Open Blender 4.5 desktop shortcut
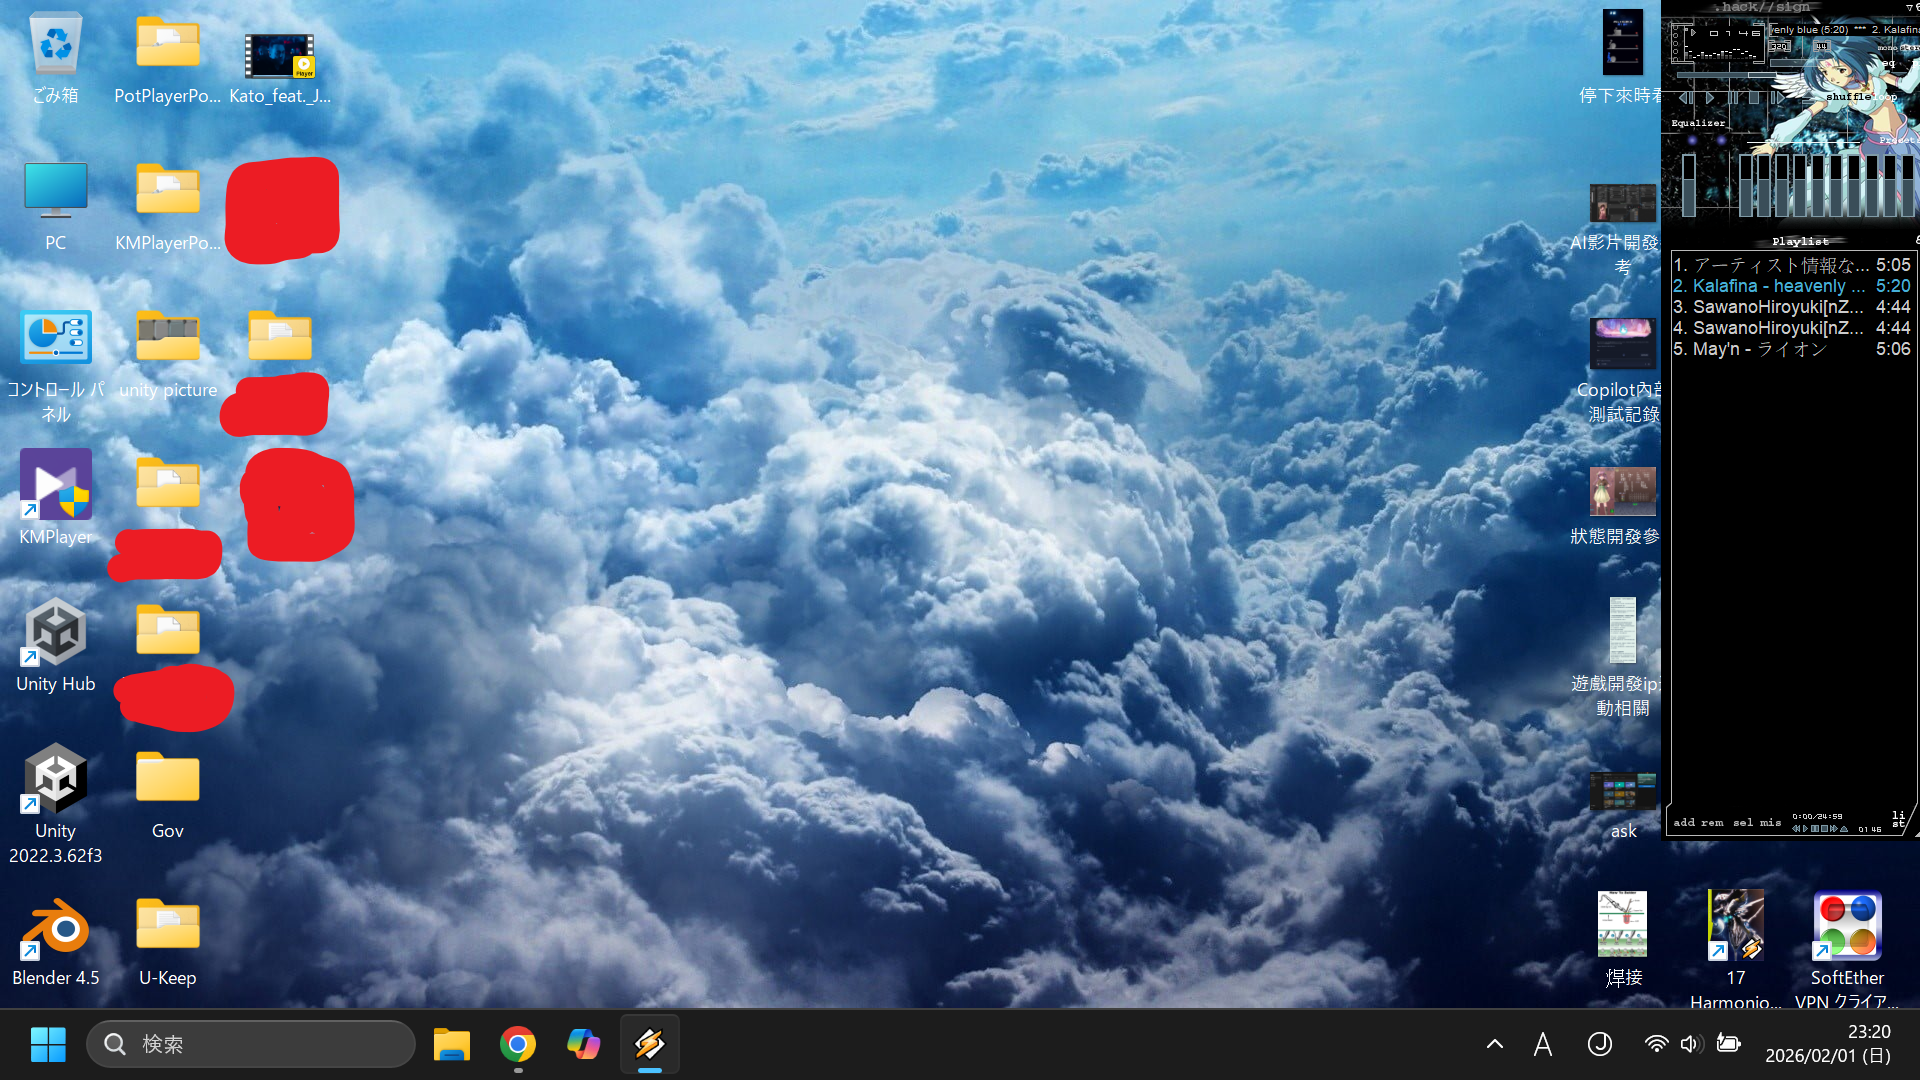Image resolution: width=1920 pixels, height=1080 pixels. [55, 930]
